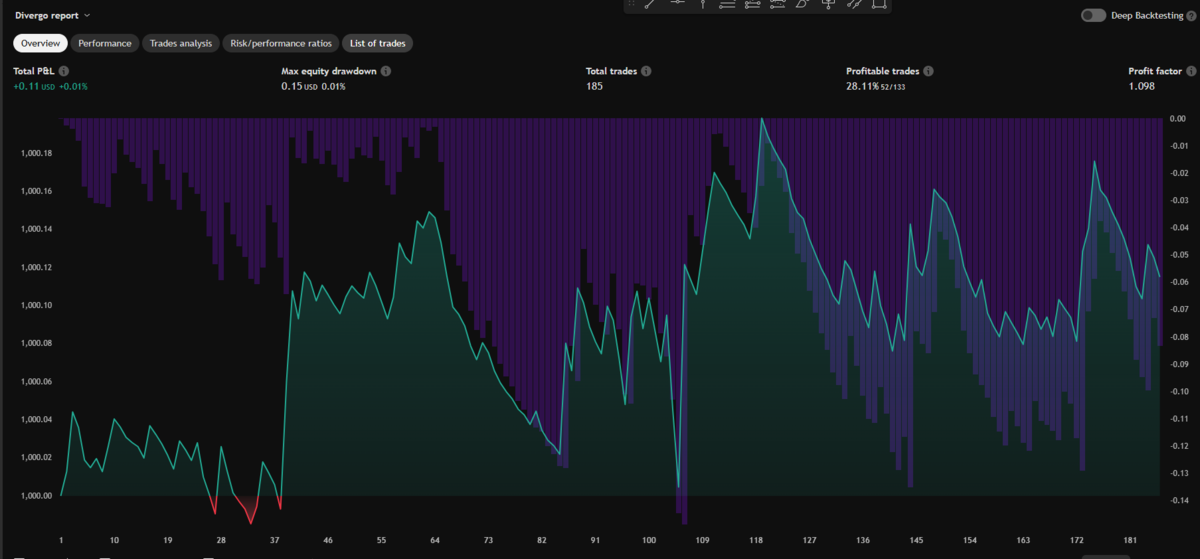The height and width of the screenshot is (559, 1200).
Task: Click the 1,000.10 equity axis label
Action: coord(36,305)
